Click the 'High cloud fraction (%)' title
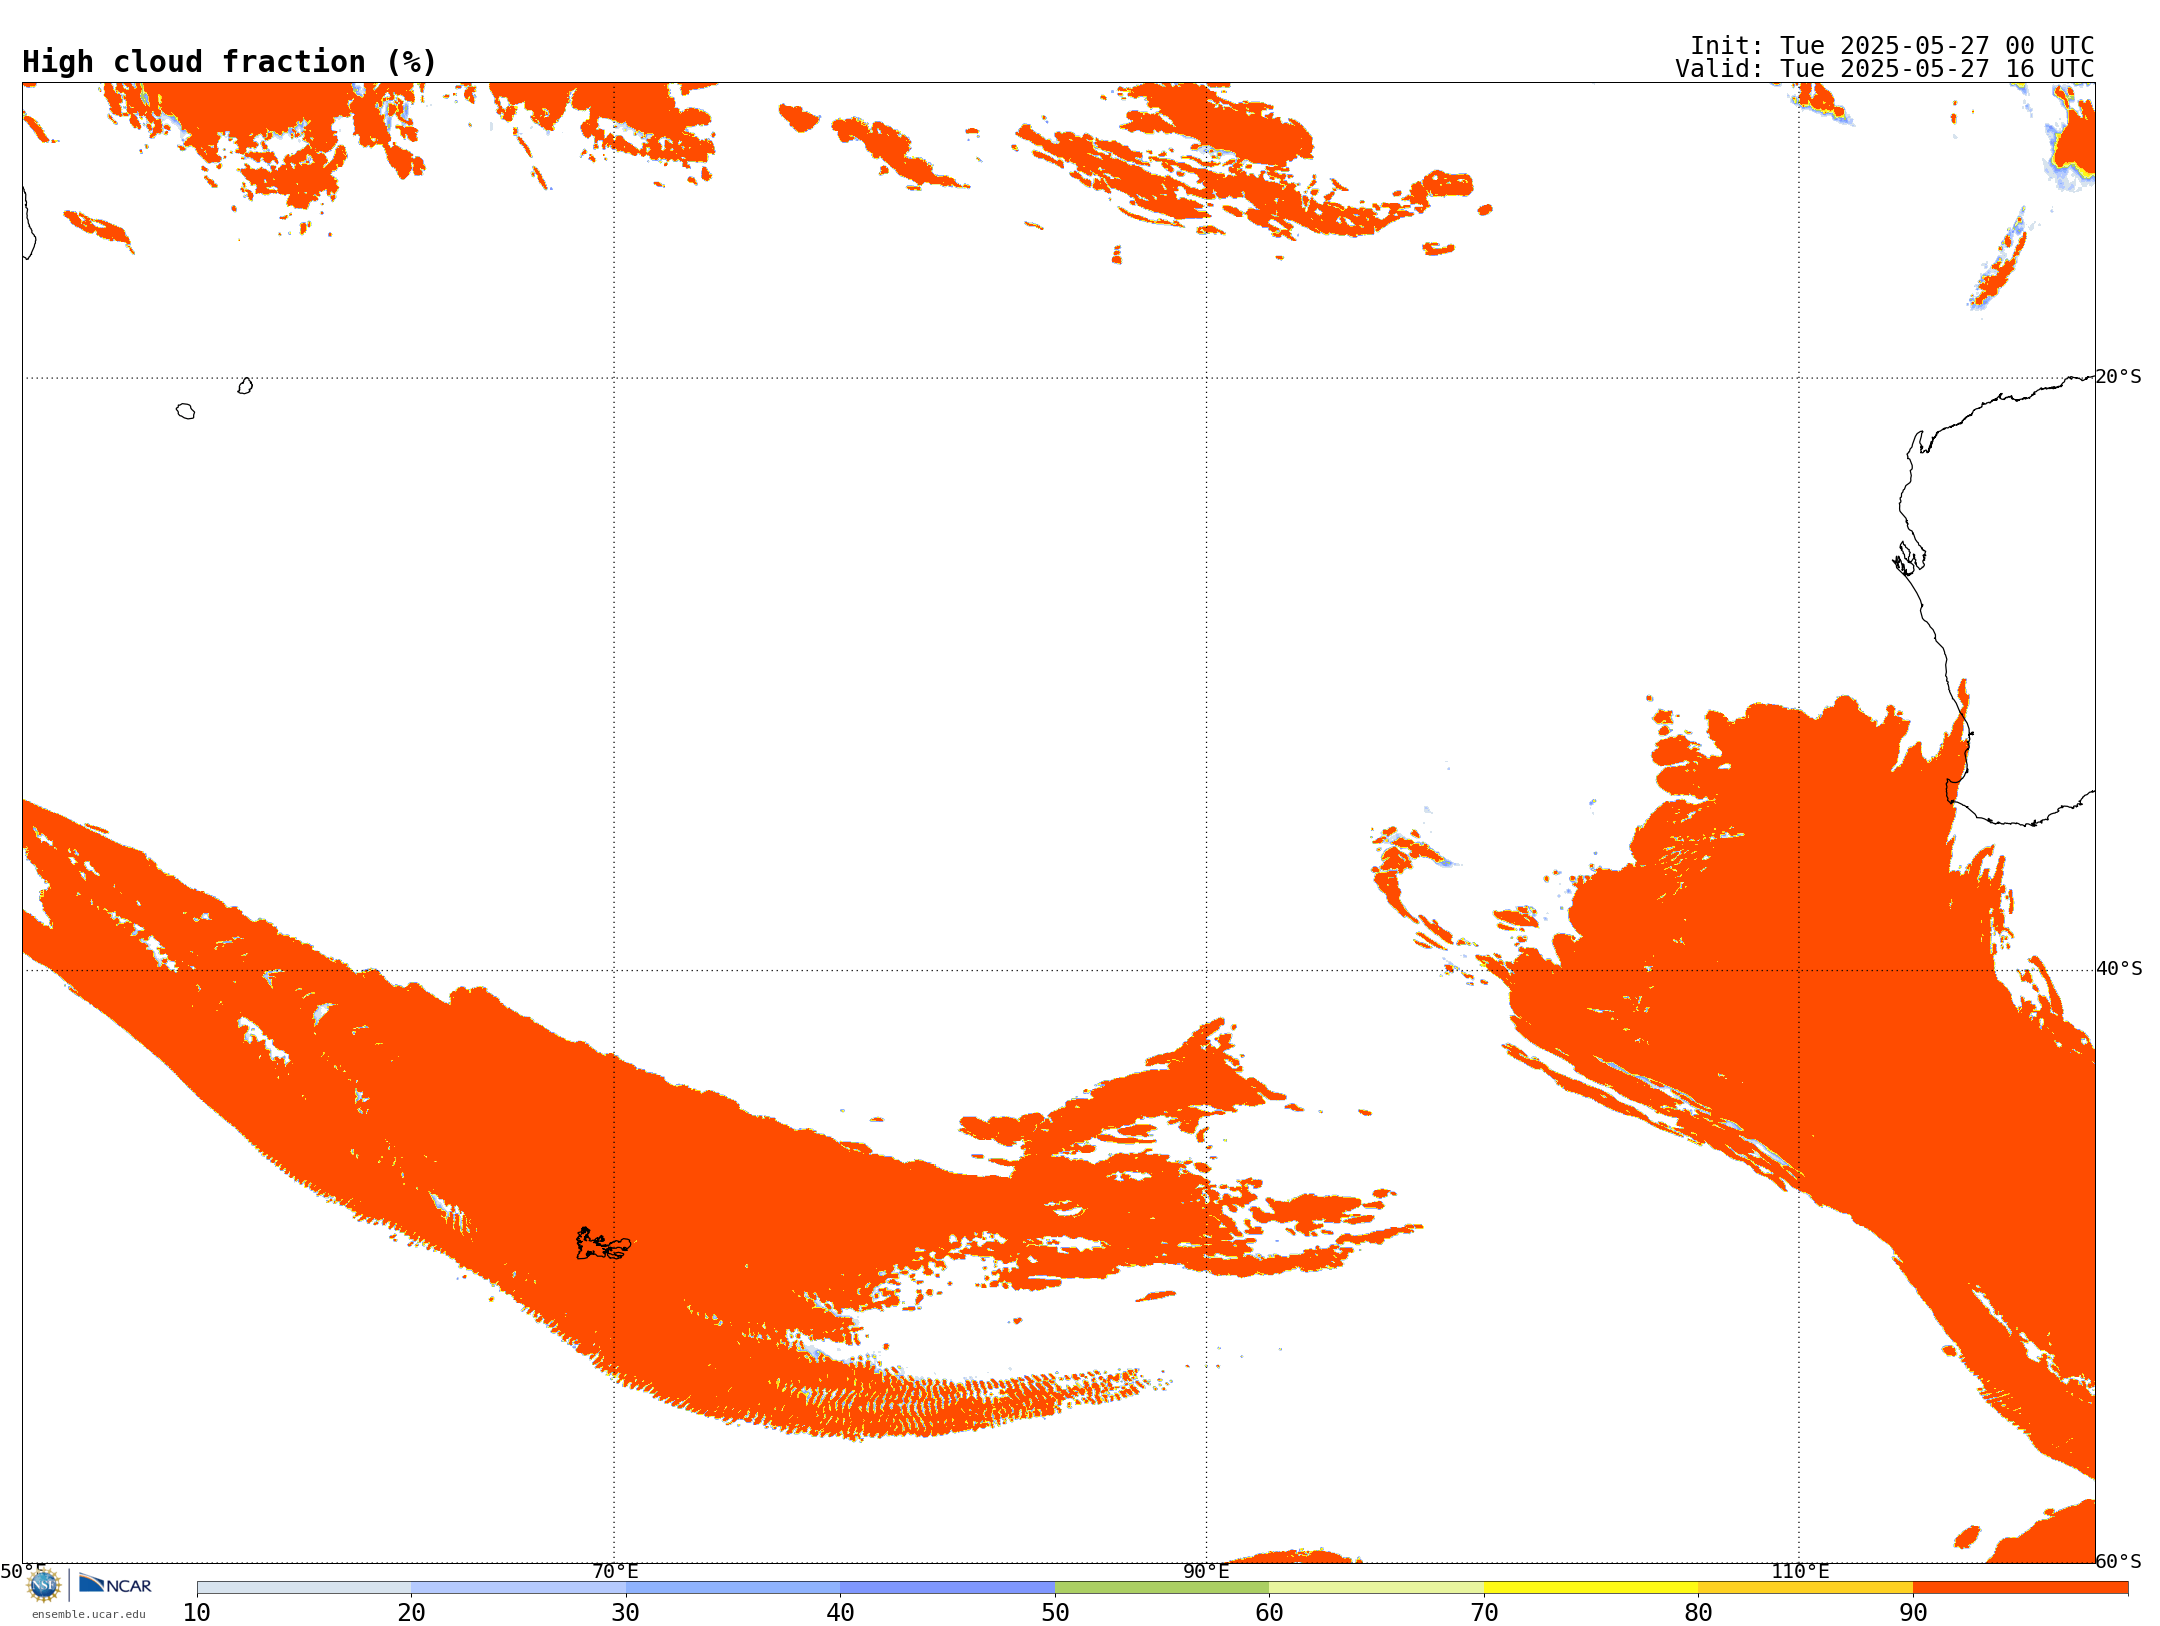2160x1626 pixels. (x=230, y=62)
